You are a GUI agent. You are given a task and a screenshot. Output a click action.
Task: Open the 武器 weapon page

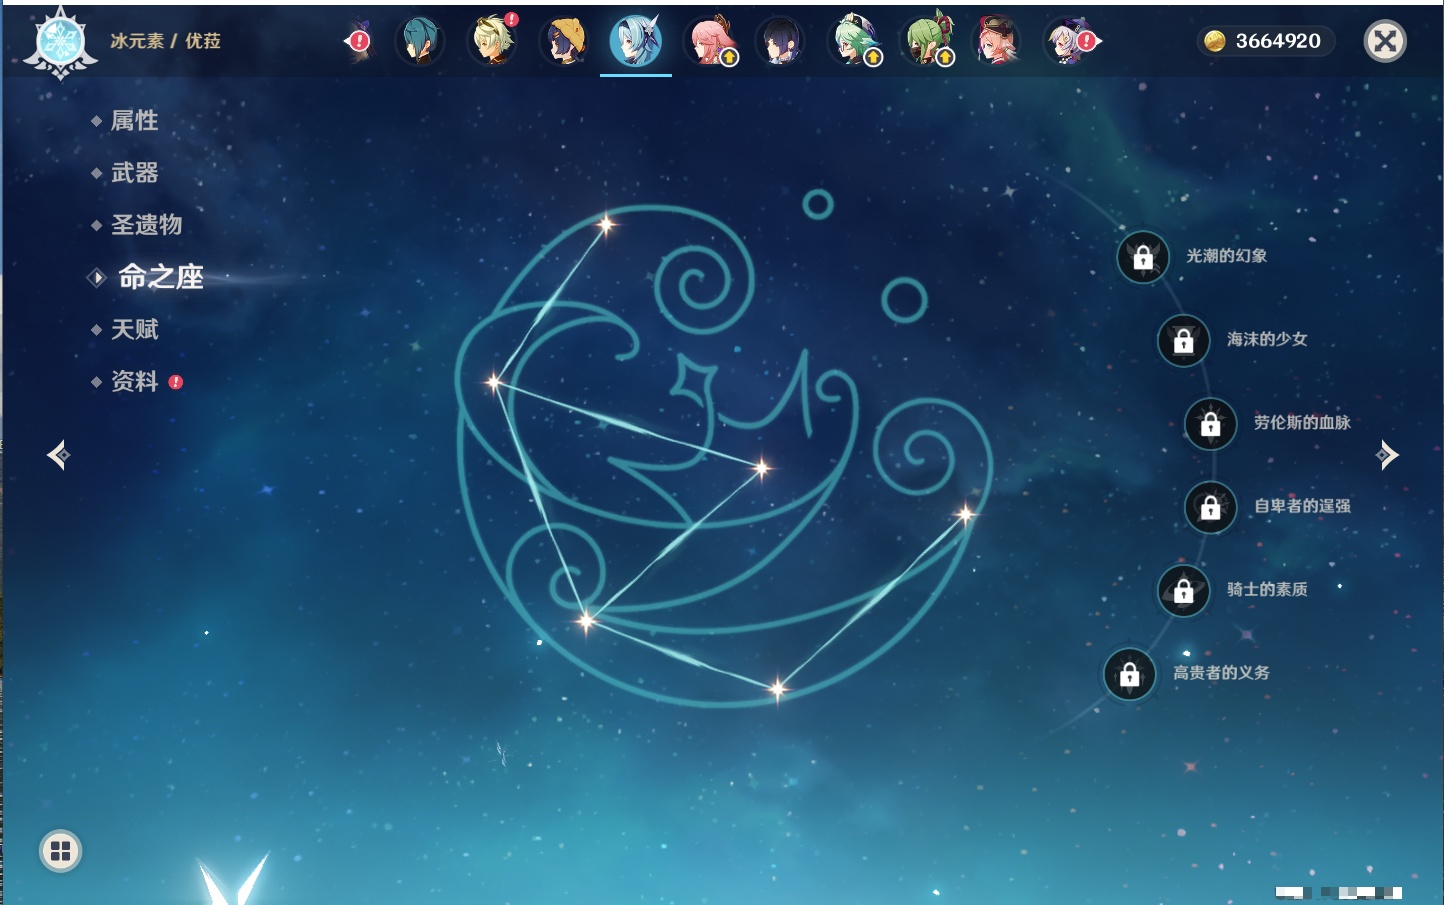pos(134,173)
